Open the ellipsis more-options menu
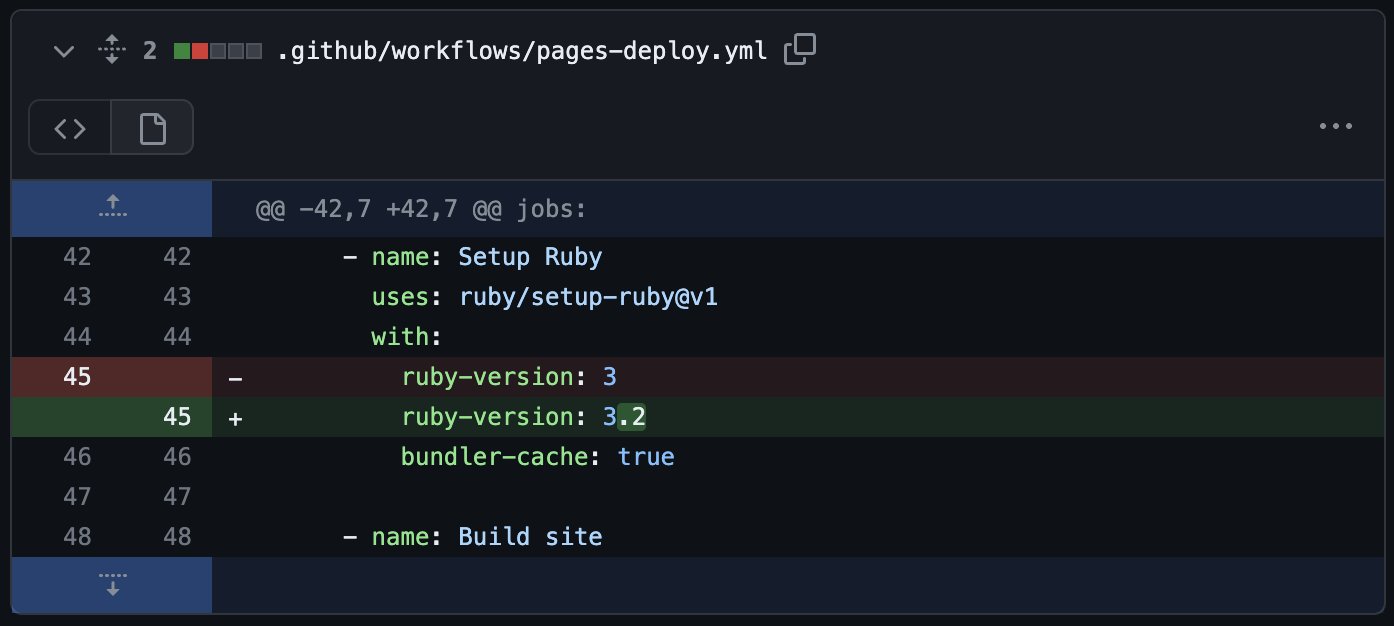 point(1336,125)
